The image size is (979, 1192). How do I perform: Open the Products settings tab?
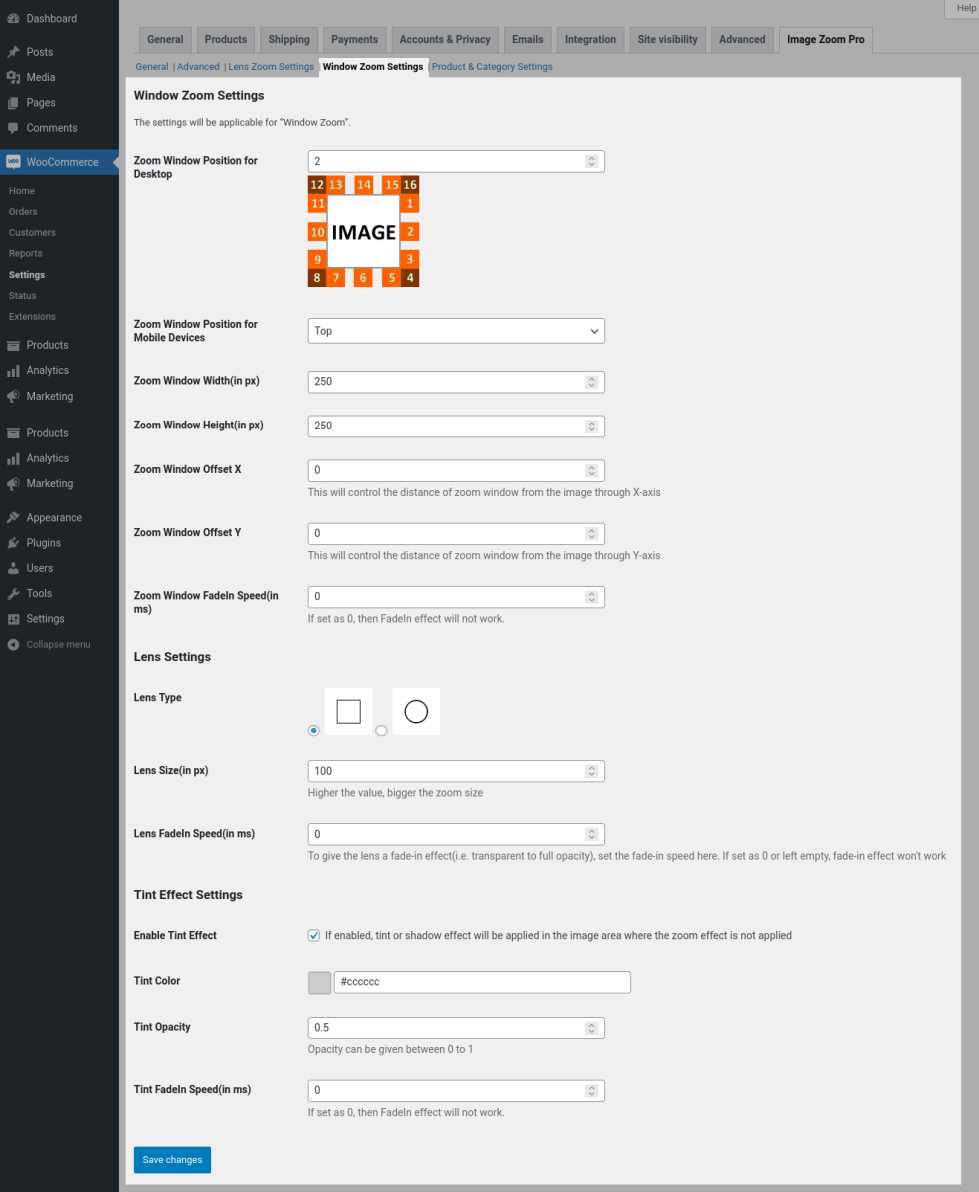pos(226,40)
